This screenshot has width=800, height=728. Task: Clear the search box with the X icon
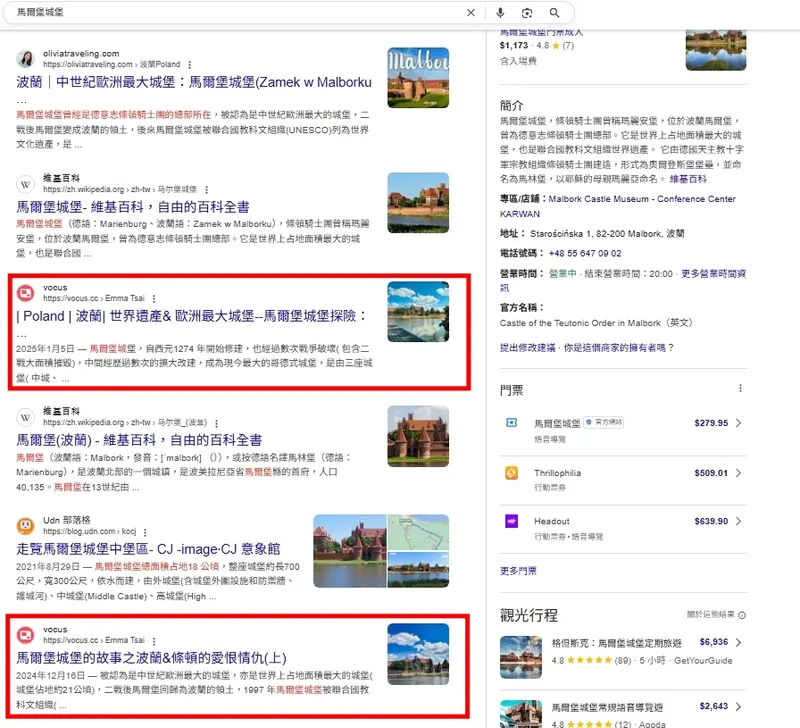(x=470, y=13)
